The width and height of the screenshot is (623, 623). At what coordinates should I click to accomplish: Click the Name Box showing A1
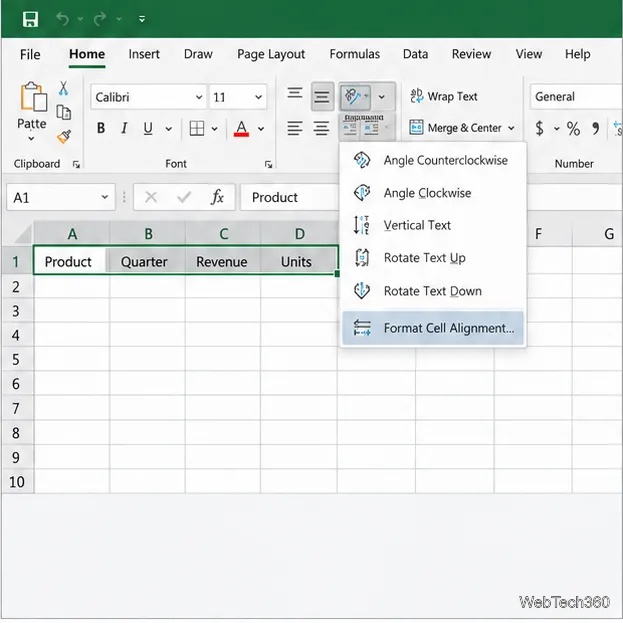click(61, 197)
